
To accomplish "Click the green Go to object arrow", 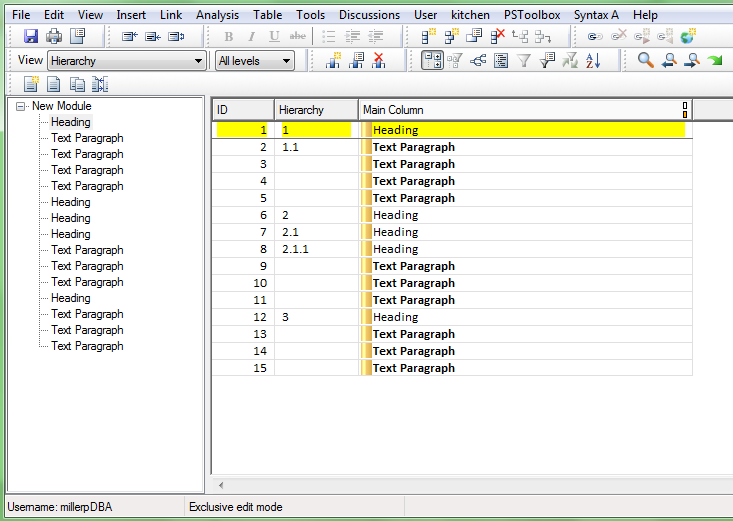I will pyautogui.click(x=715, y=60).
